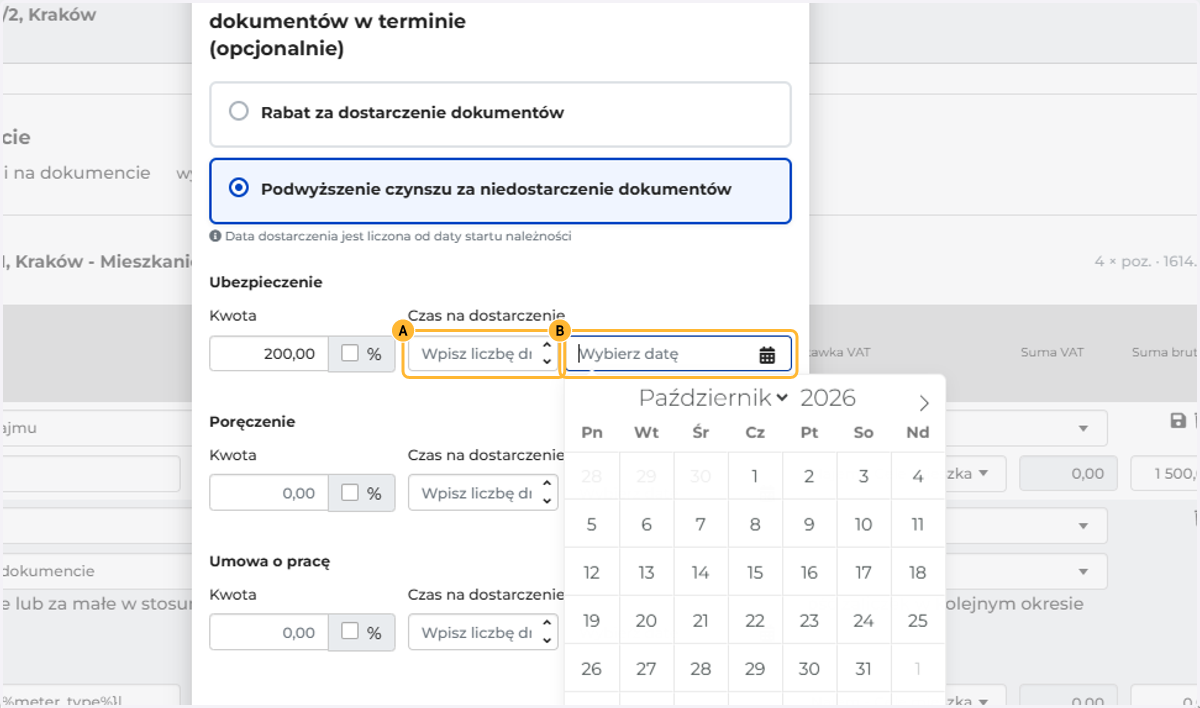Image resolution: width=1200 pixels, height=708 pixels.
Task: Pick October 15 in the calendar
Action: coord(755,573)
